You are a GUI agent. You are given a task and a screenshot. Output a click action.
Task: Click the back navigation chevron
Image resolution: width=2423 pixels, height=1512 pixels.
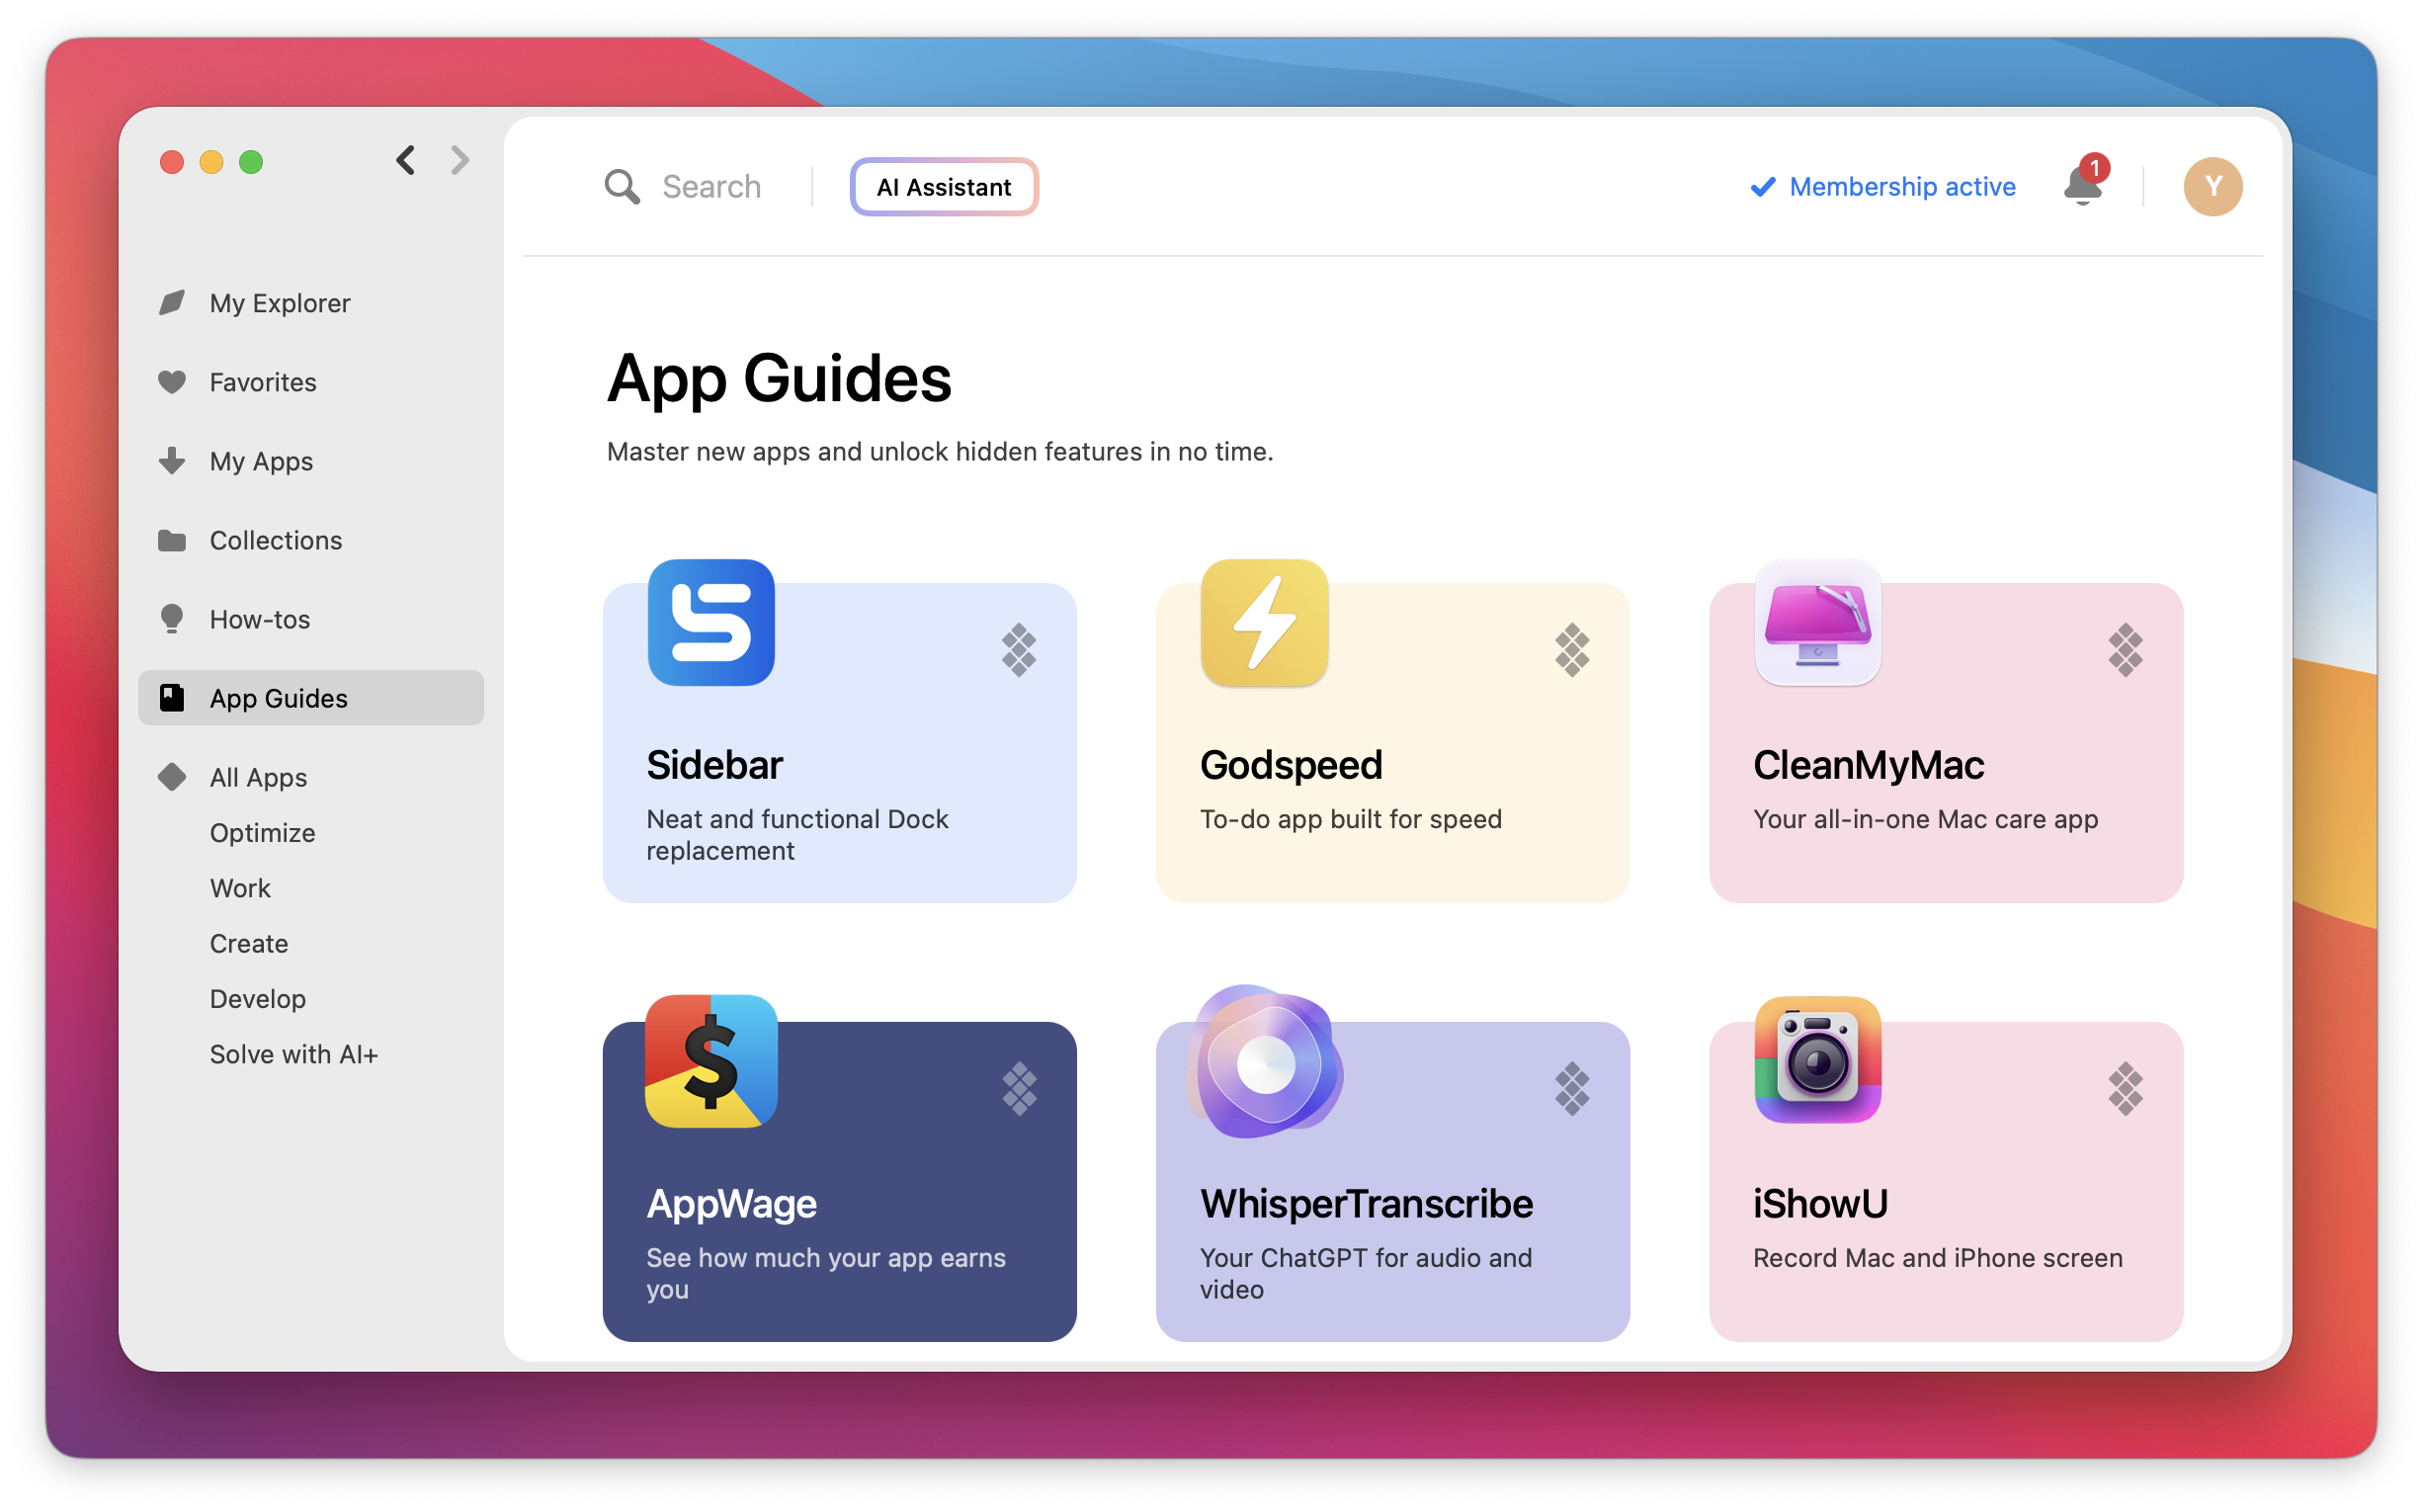pyautogui.click(x=405, y=160)
